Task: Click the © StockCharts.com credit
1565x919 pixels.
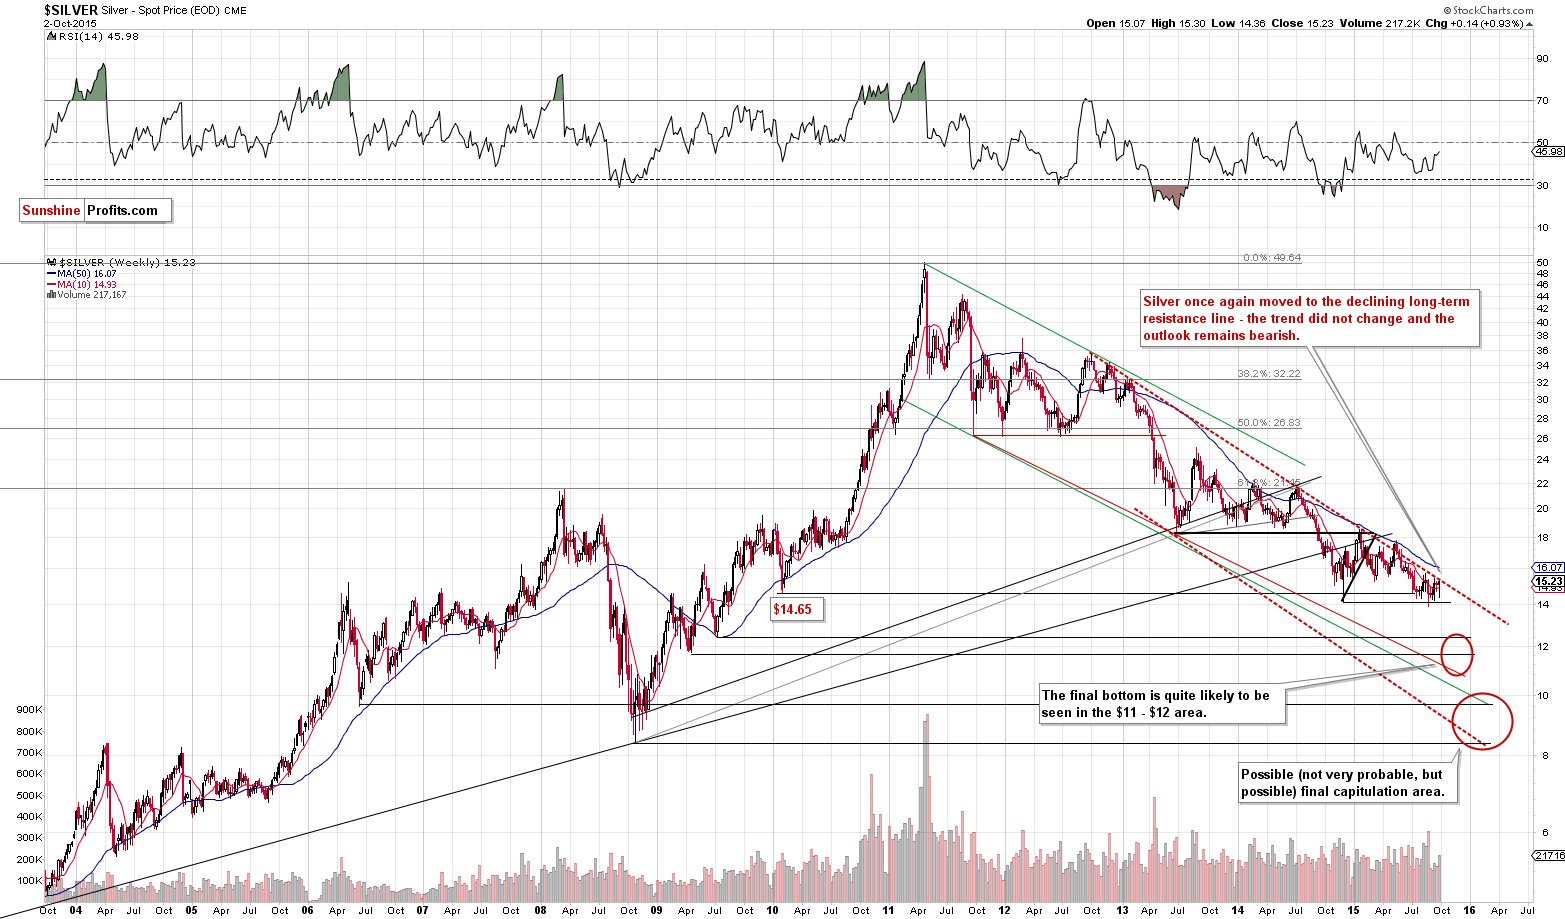Action: [x=1488, y=10]
